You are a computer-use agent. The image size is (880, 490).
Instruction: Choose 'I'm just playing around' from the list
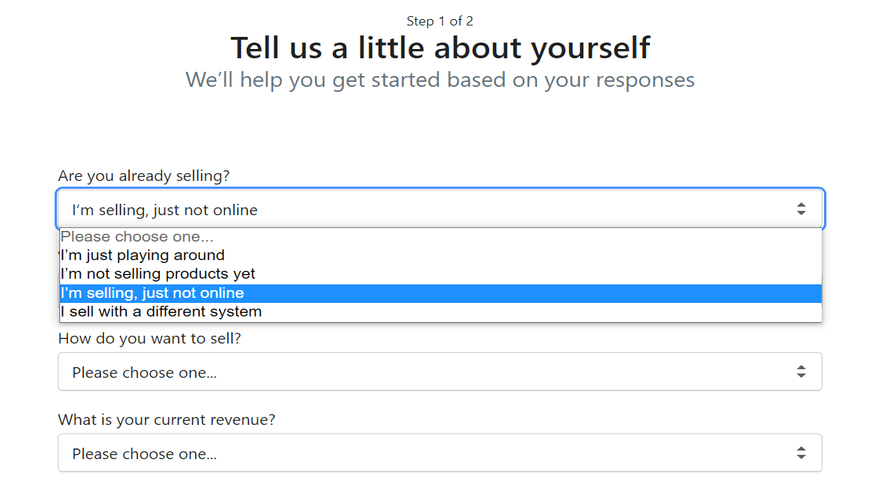click(x=143, y=255)
